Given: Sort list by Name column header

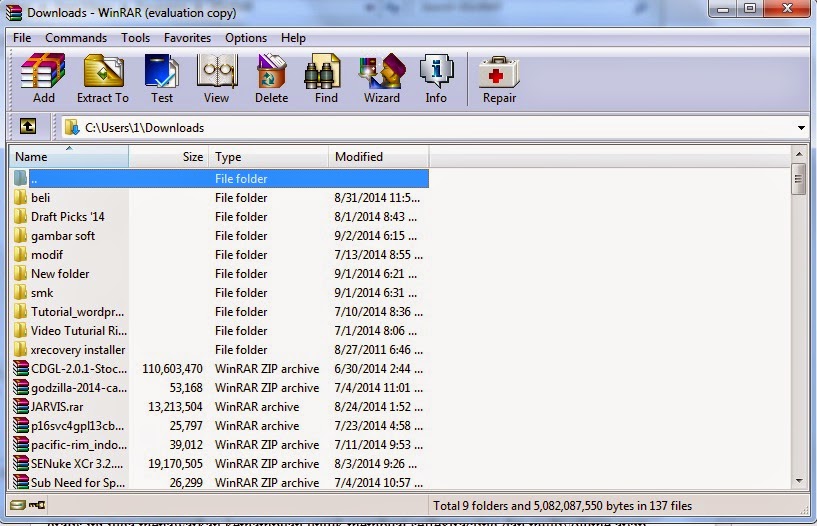Looking at the screenshot, I should pos(69,157).
